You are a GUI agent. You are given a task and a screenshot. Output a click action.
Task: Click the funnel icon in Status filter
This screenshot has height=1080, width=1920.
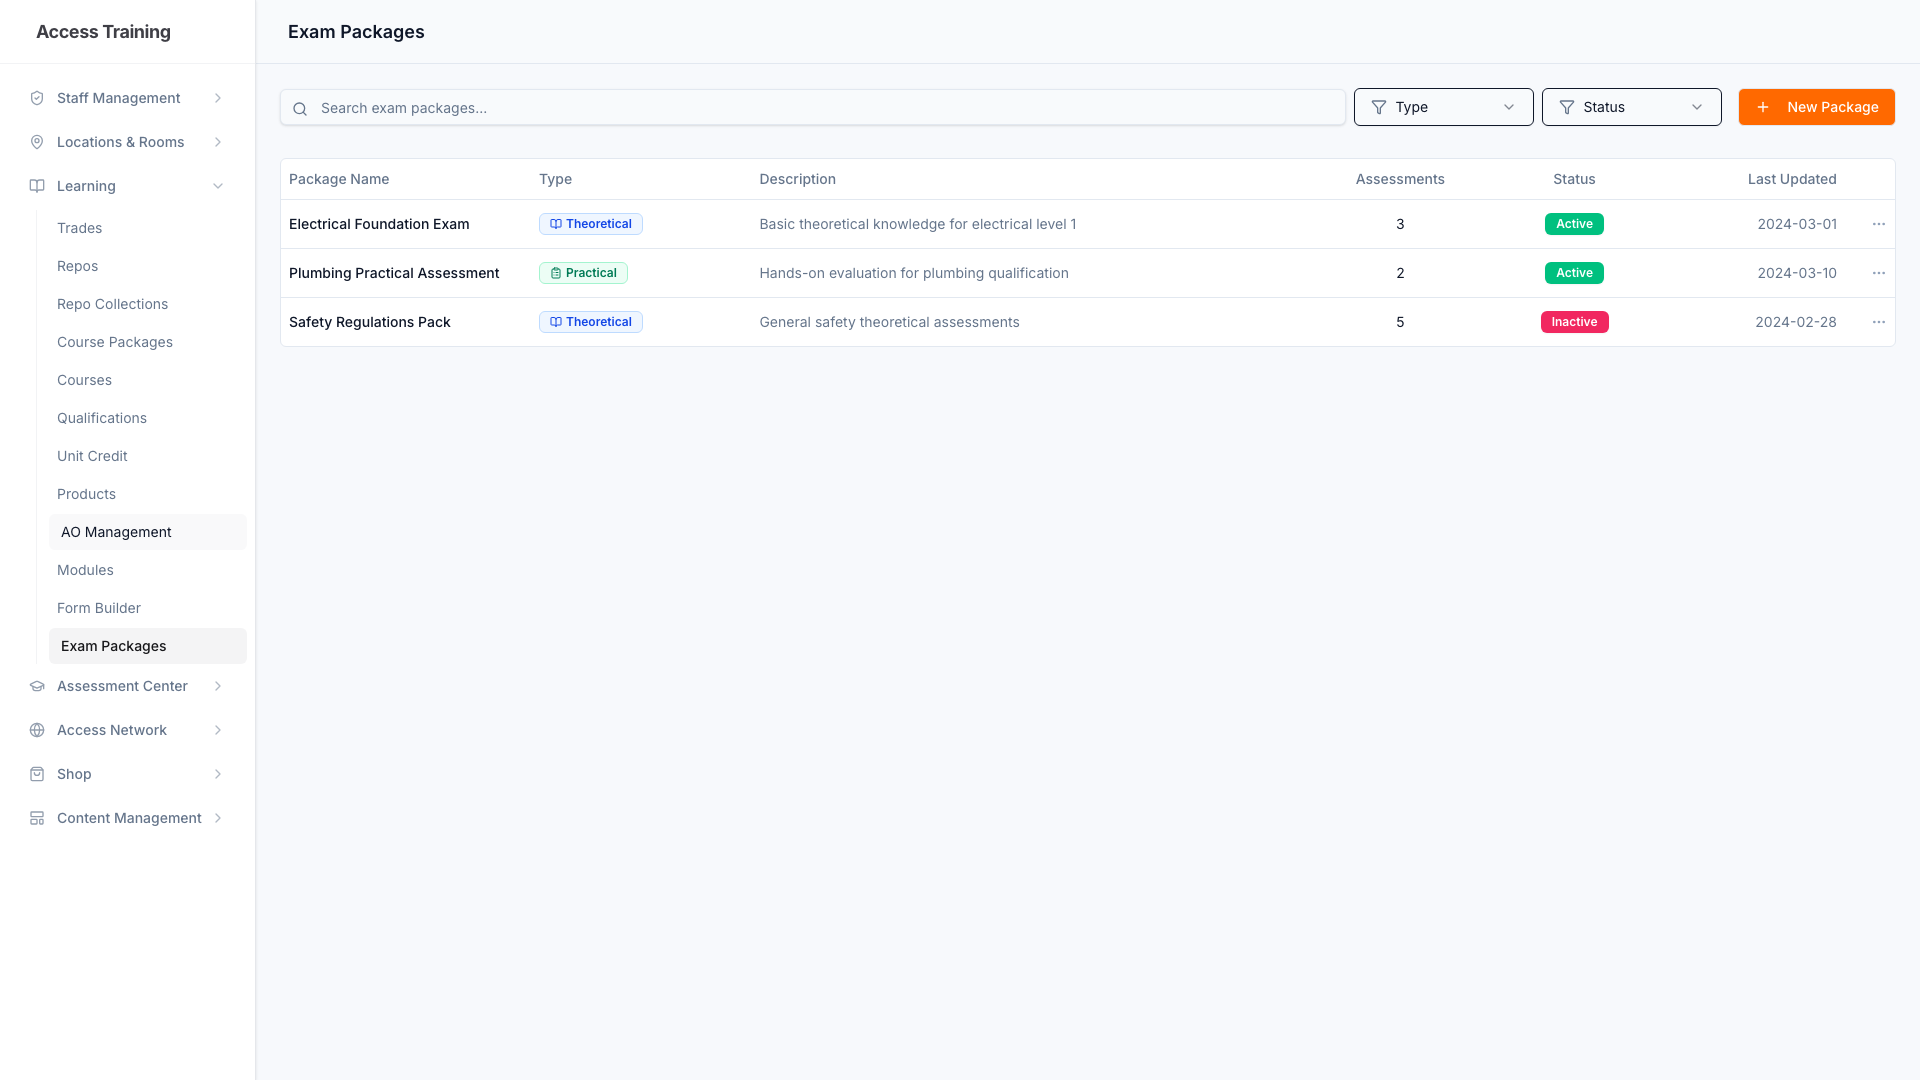pyautogui.click(x=1567, y=107)
